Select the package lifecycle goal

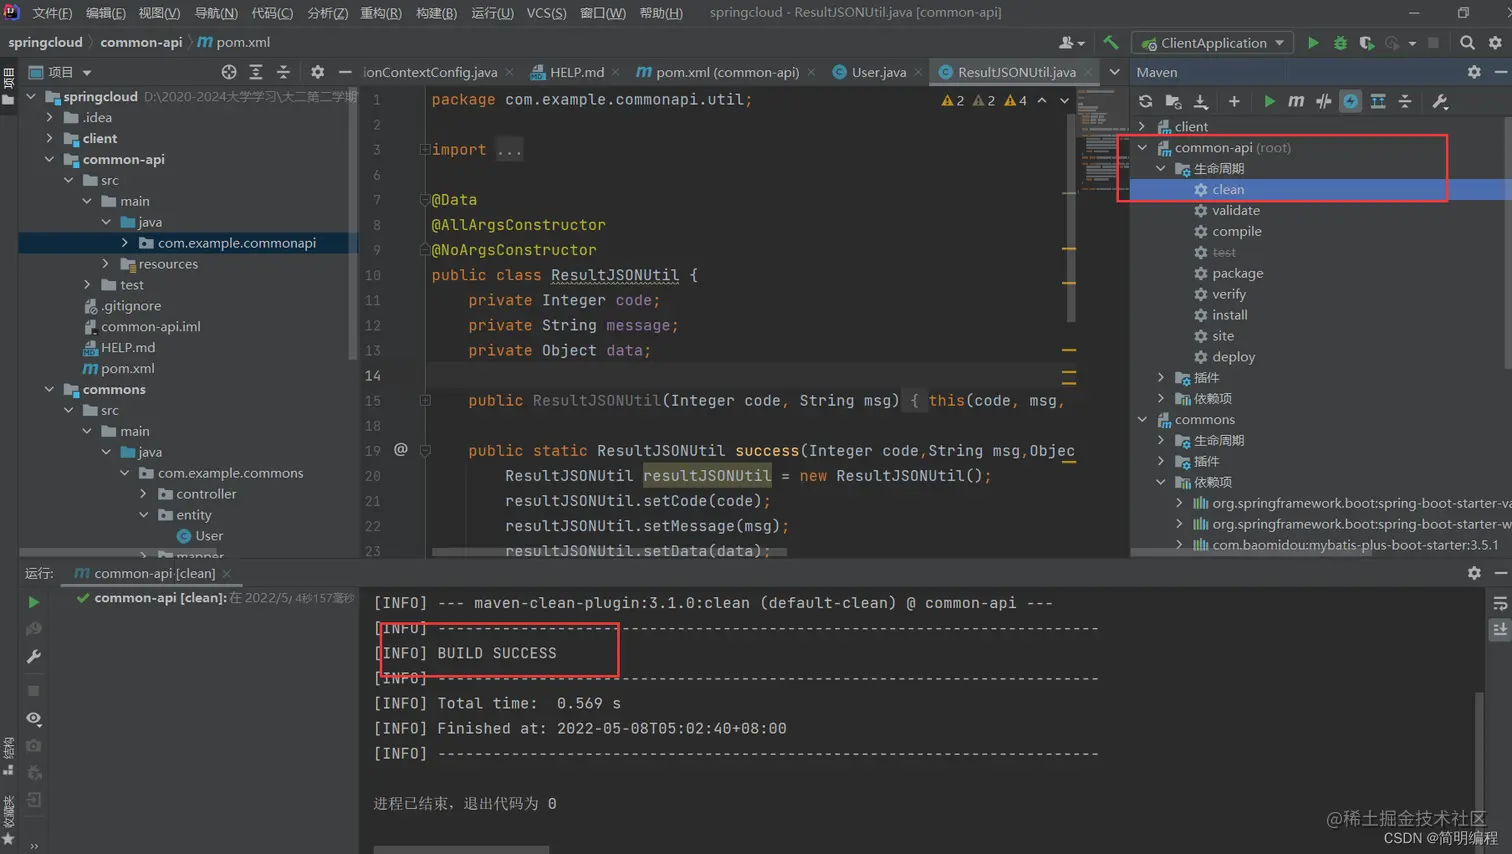[x=1237, y=273]
